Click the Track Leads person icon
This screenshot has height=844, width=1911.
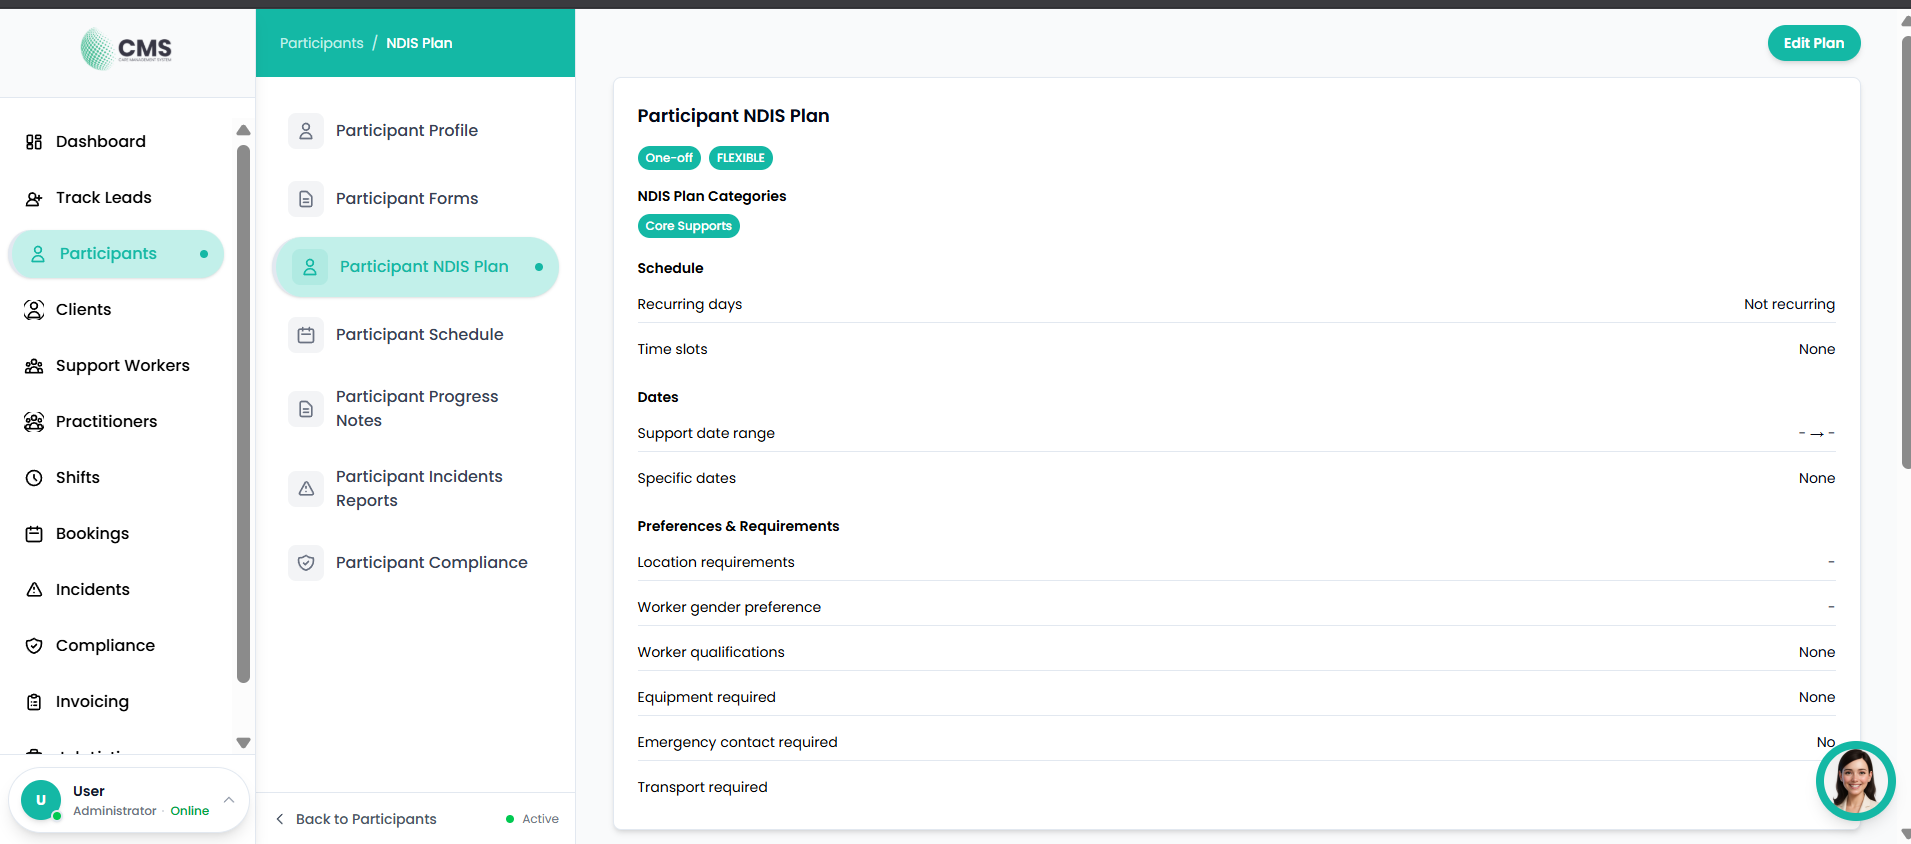coord(34,198)
